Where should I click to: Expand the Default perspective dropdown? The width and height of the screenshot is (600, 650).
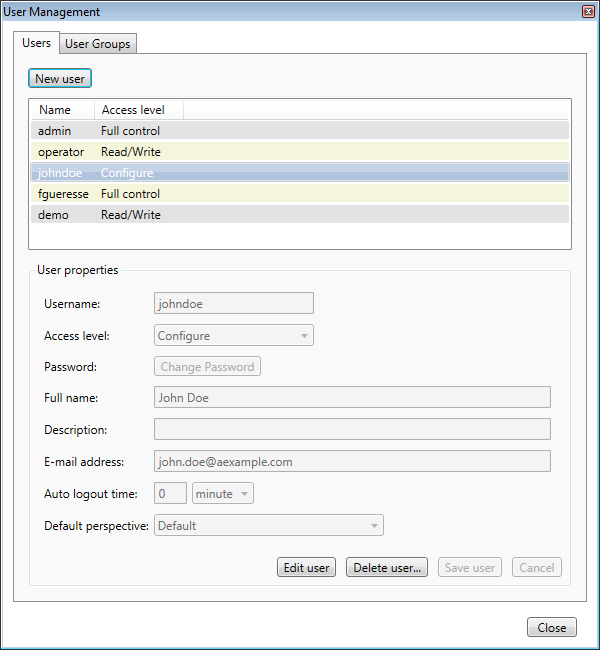(x=269, y=526)
